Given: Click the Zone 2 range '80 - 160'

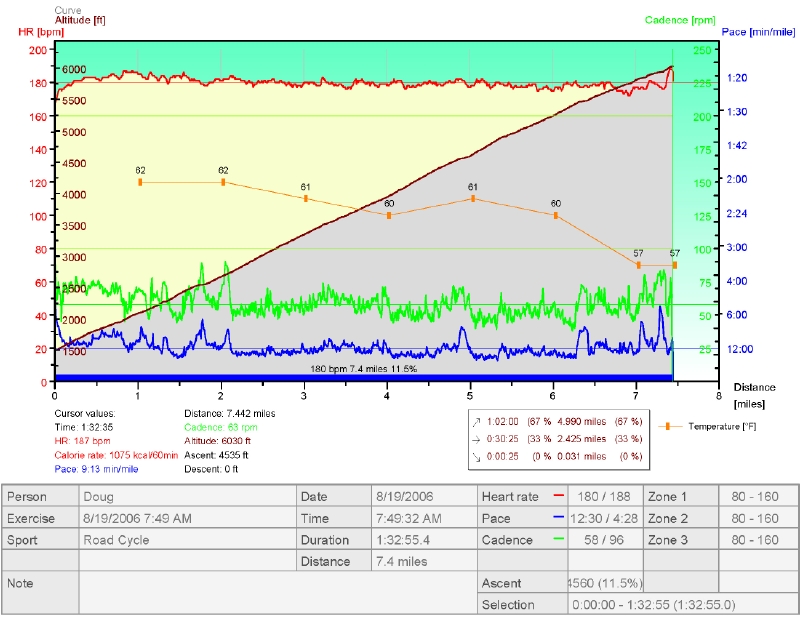Looking at the screenshot, I should [x=758, y=518].
